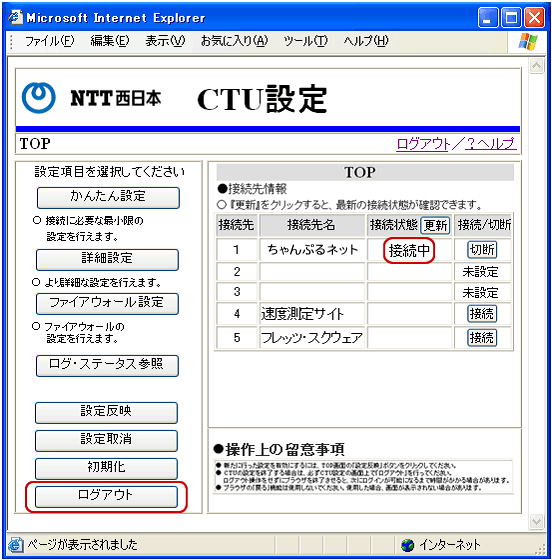Open the お気に入り(A) menu

pos(234,41)
